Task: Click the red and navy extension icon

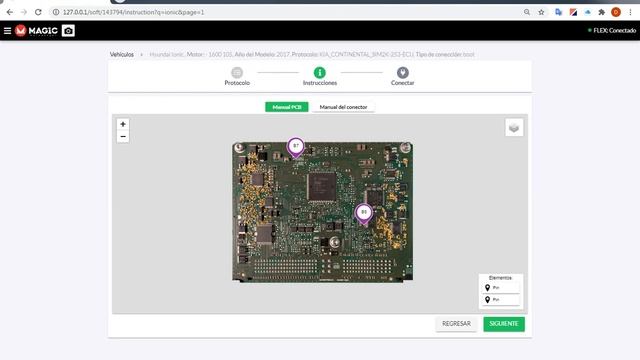Action: (573, 12)
